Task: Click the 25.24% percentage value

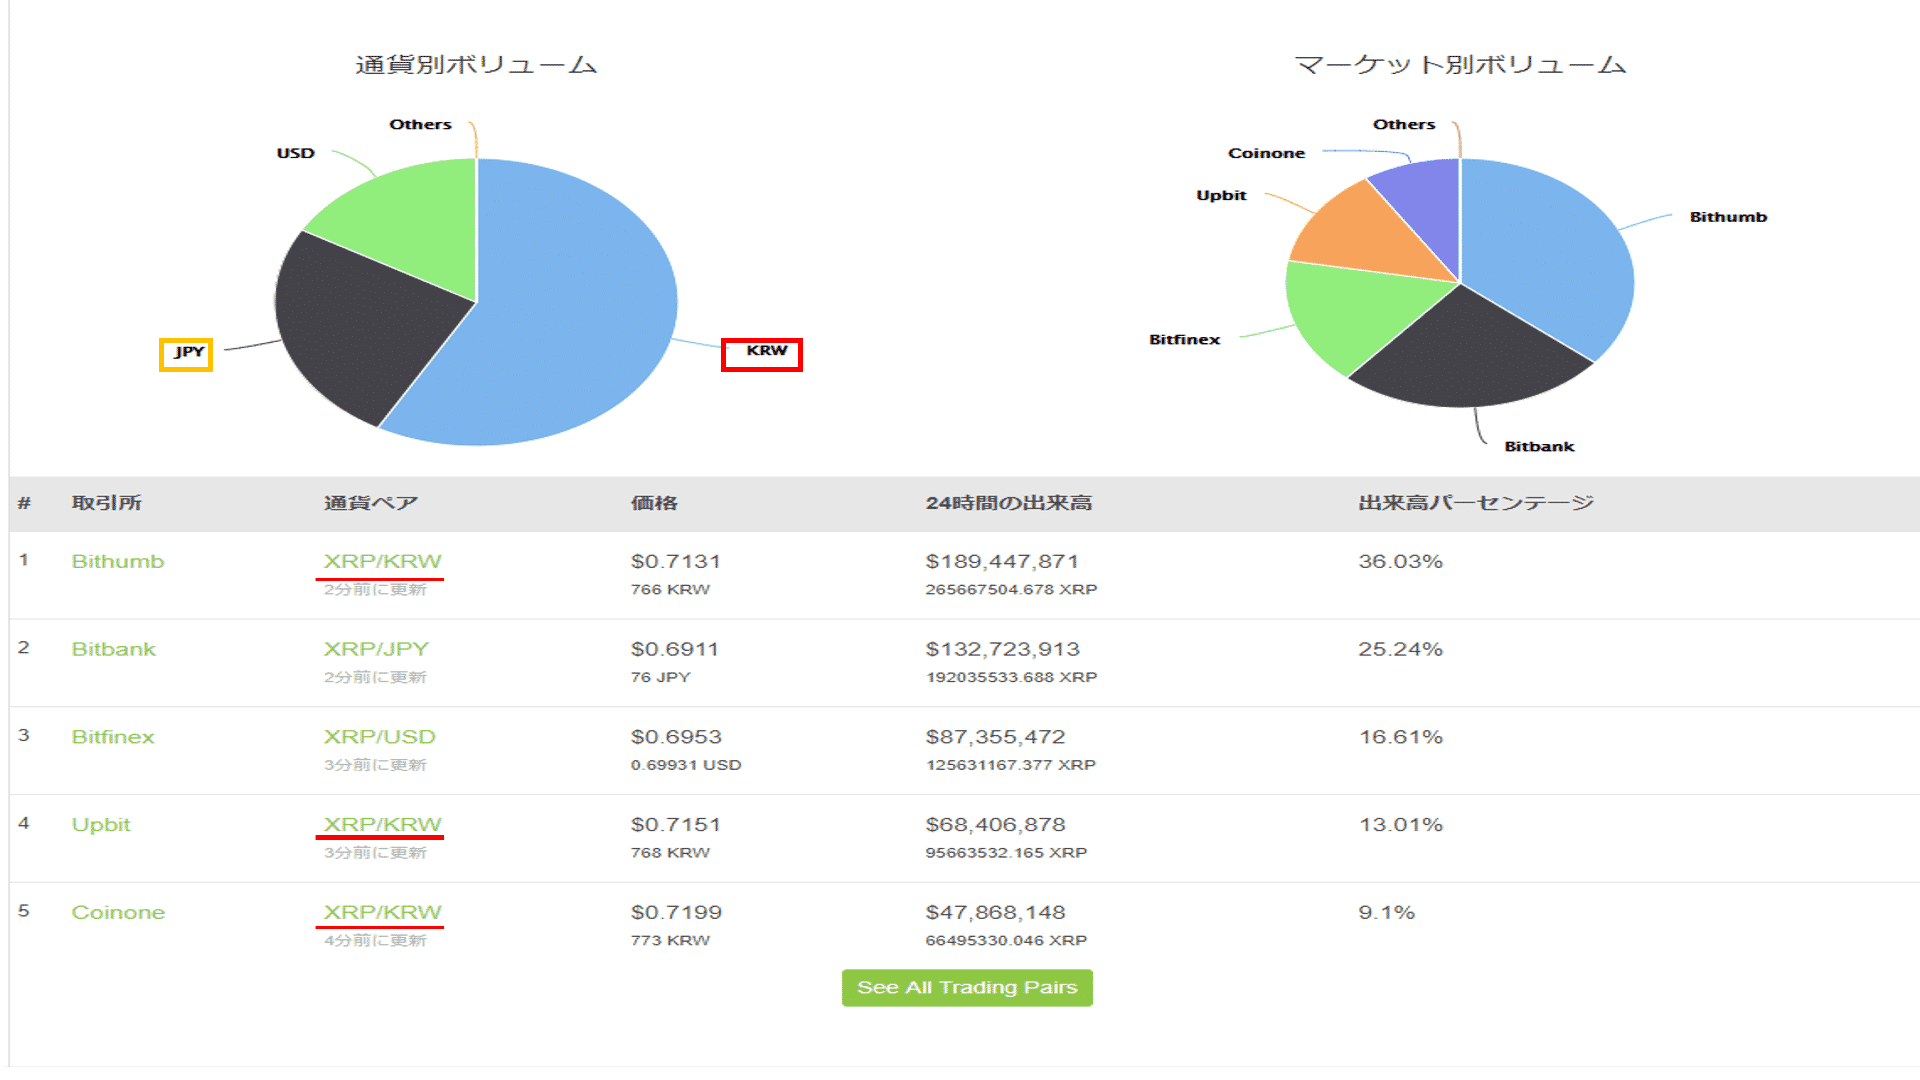Action: [1400, 650]
